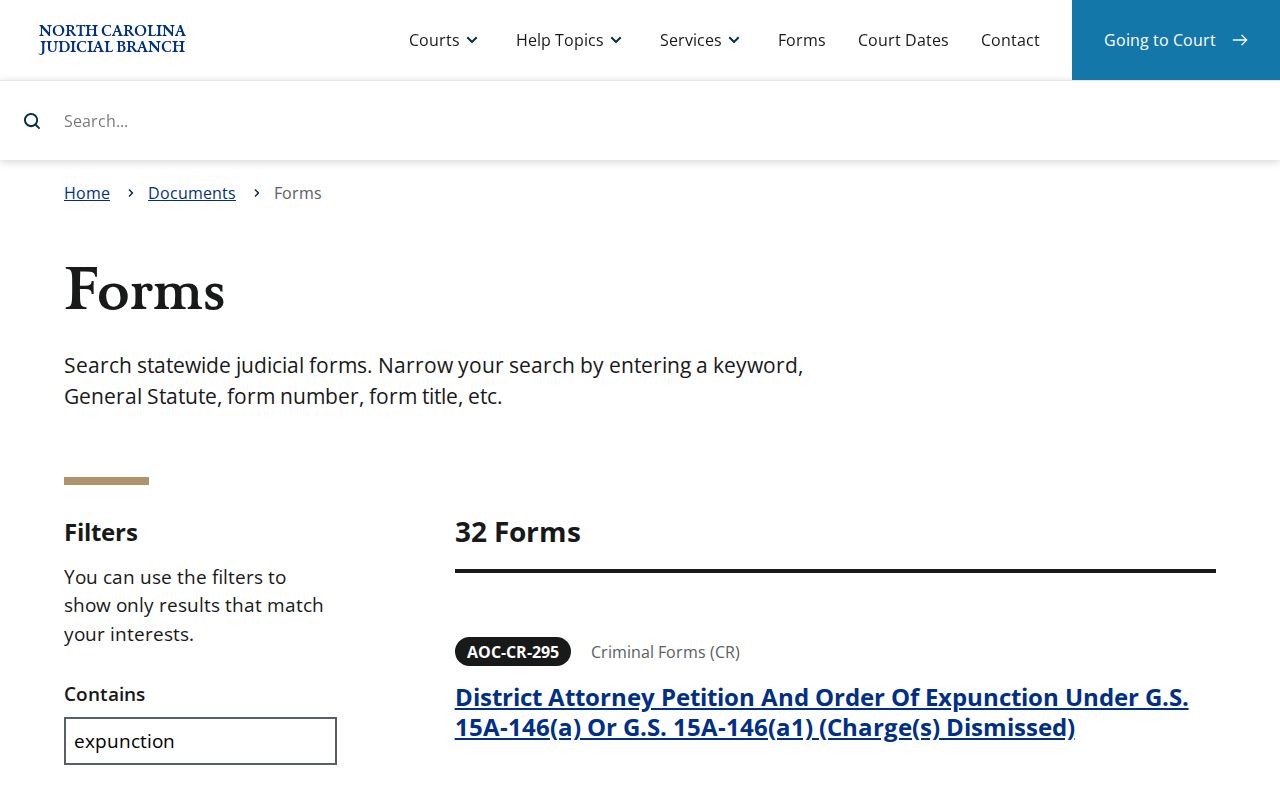1280x800 pixels.
Task: Click the Going to Court button
Action: pos(1176,40)
